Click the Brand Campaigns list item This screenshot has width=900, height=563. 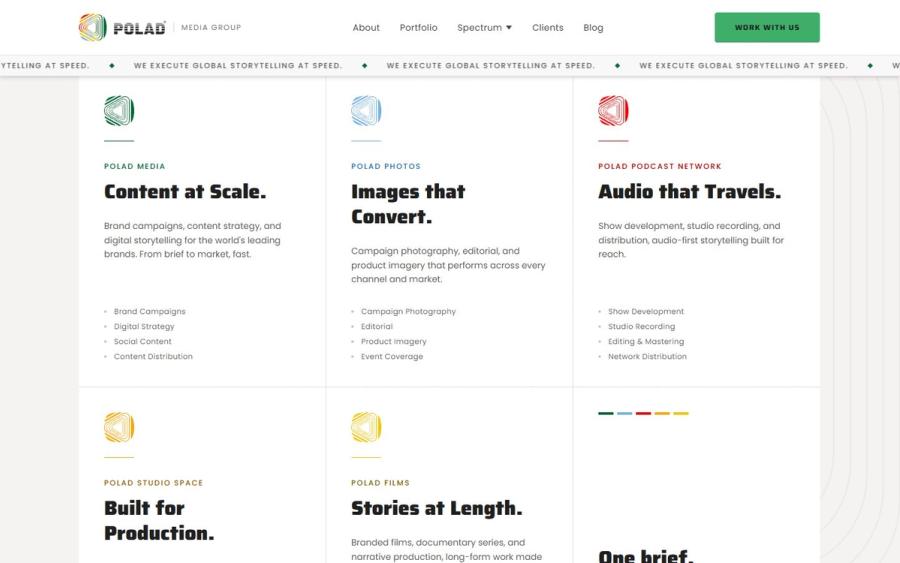tap(149, 312)
